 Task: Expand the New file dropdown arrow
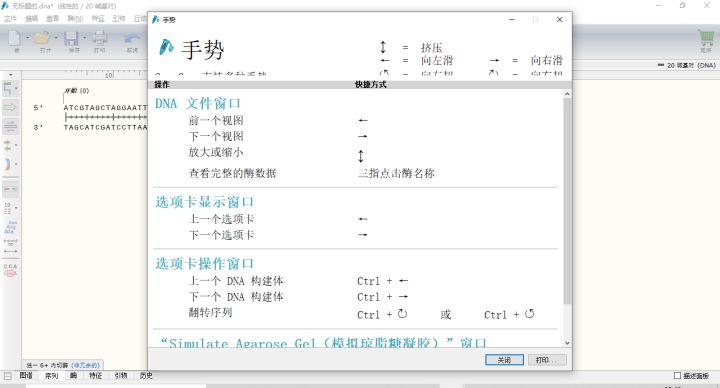[27, 37]
